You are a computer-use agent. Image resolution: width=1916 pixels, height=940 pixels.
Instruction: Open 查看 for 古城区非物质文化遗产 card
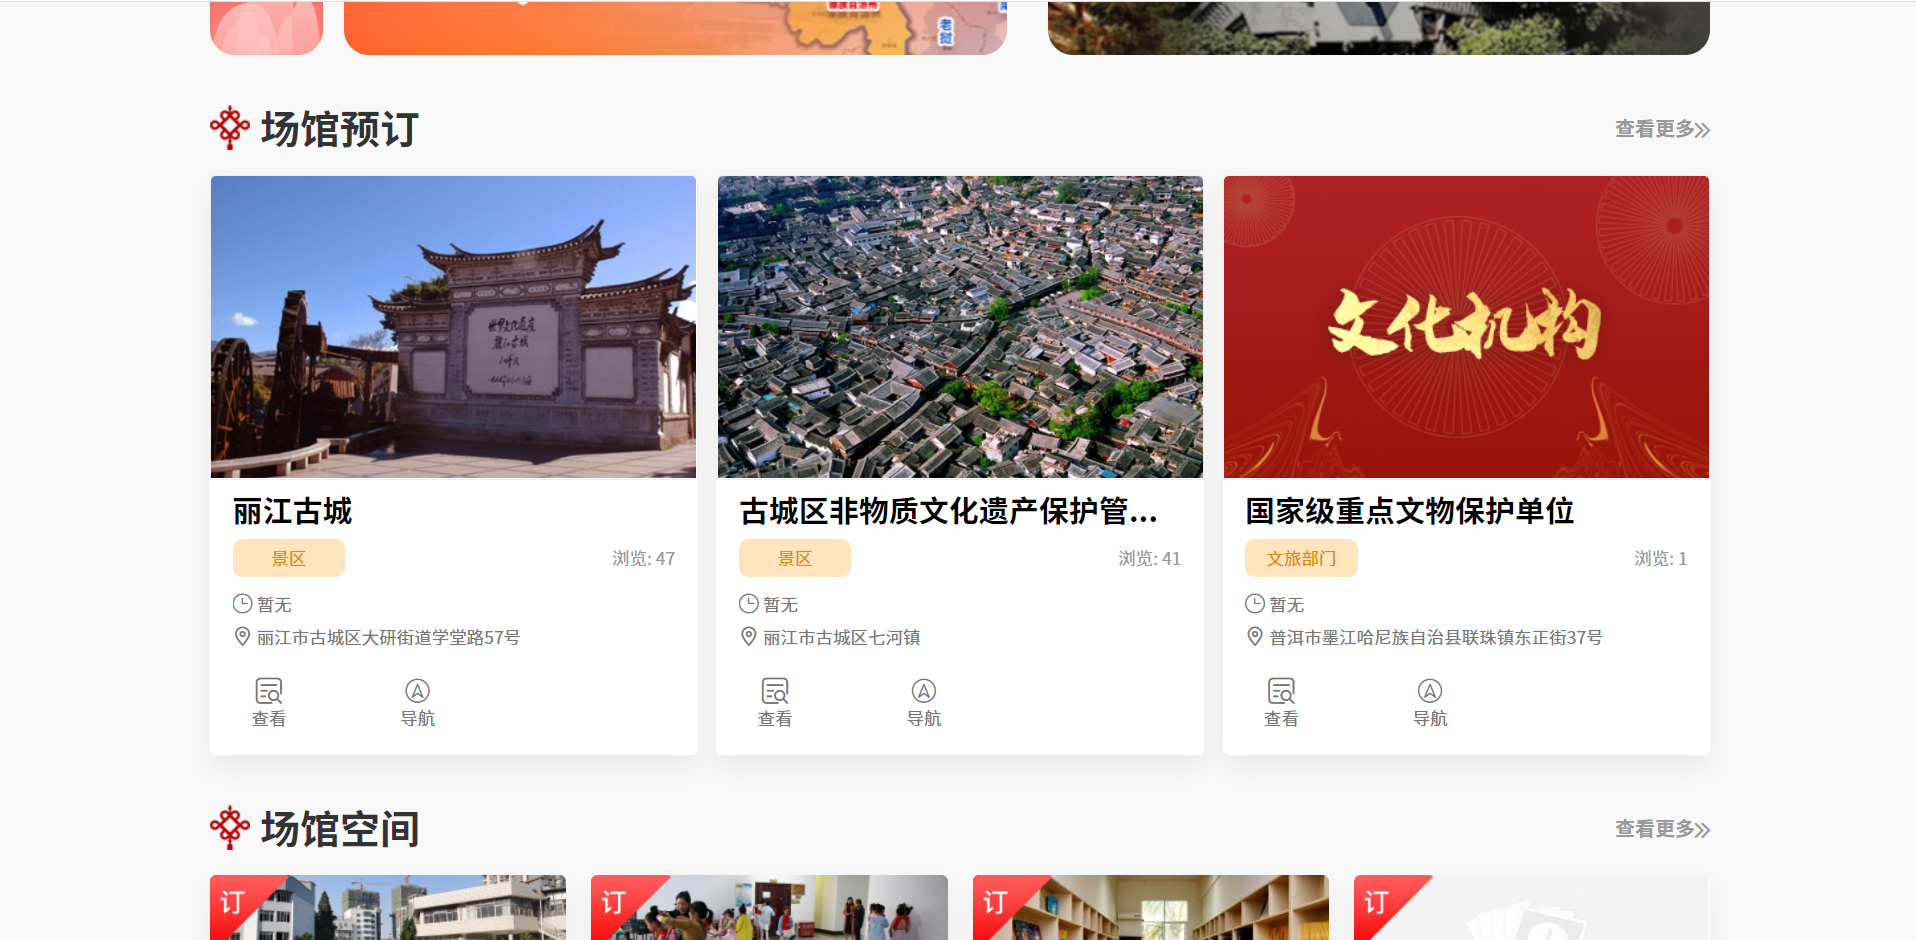tap(775, 692)
